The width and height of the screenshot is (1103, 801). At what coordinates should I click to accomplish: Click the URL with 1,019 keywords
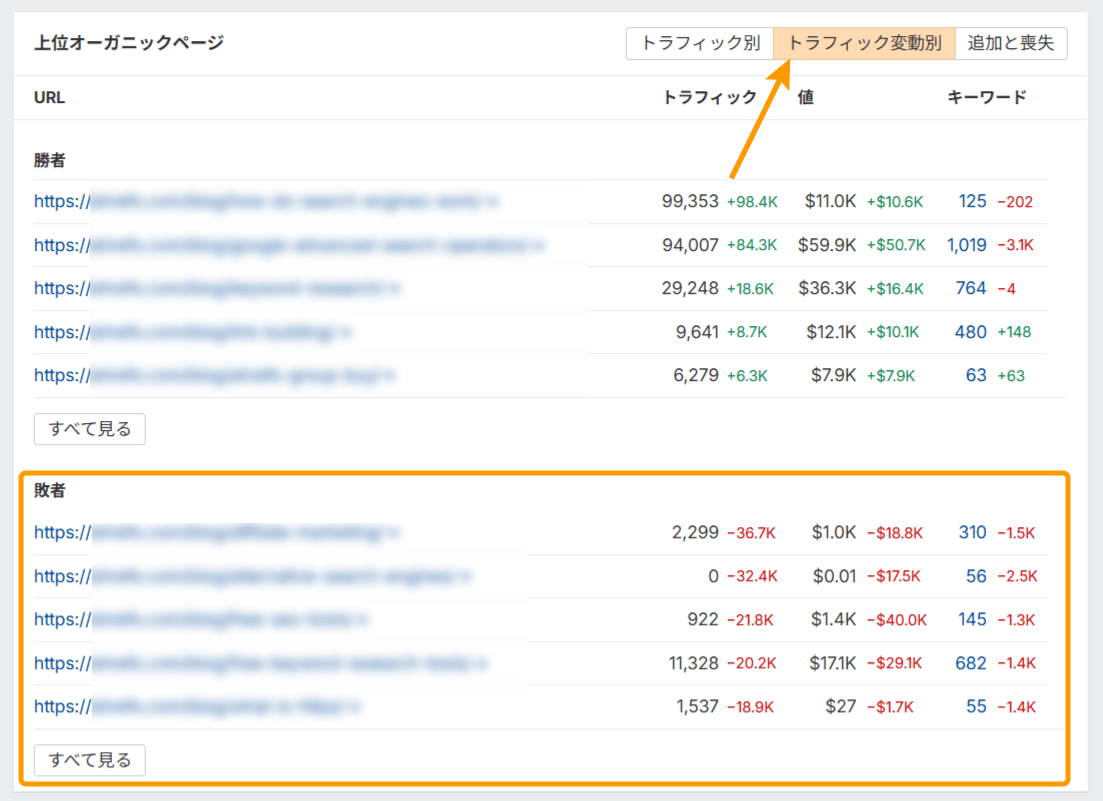point(280,245)
